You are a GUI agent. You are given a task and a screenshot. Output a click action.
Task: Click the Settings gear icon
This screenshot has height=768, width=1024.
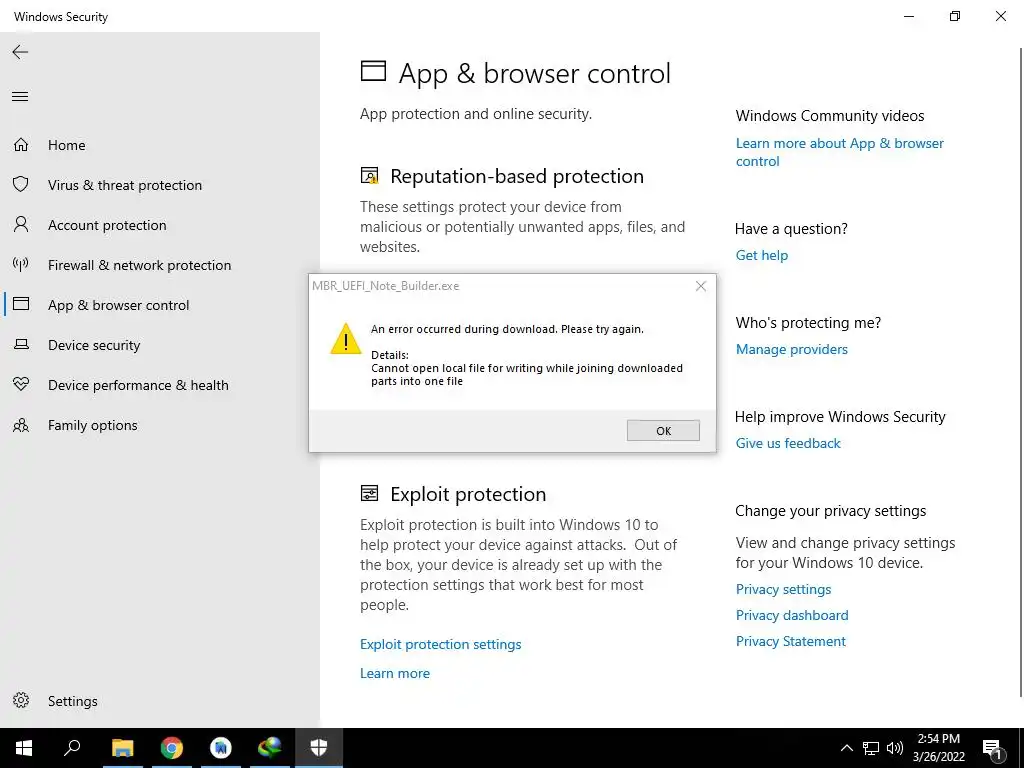(21, 700)
